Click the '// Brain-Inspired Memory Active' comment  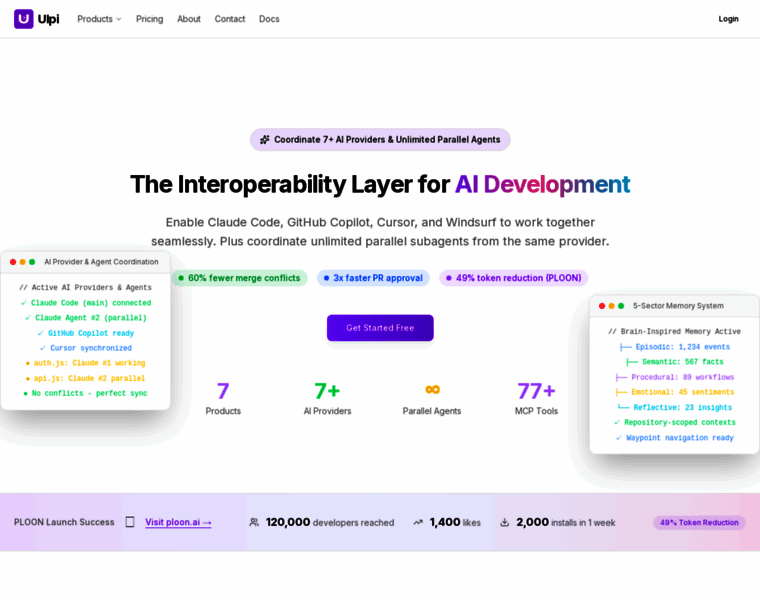[x=674, y=332]
